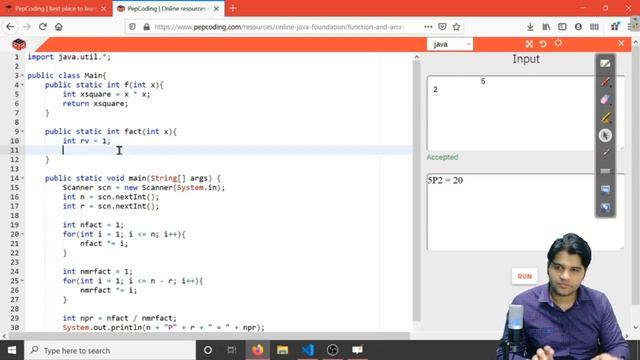Open a new browser tab with plus

tap(233, 9)
